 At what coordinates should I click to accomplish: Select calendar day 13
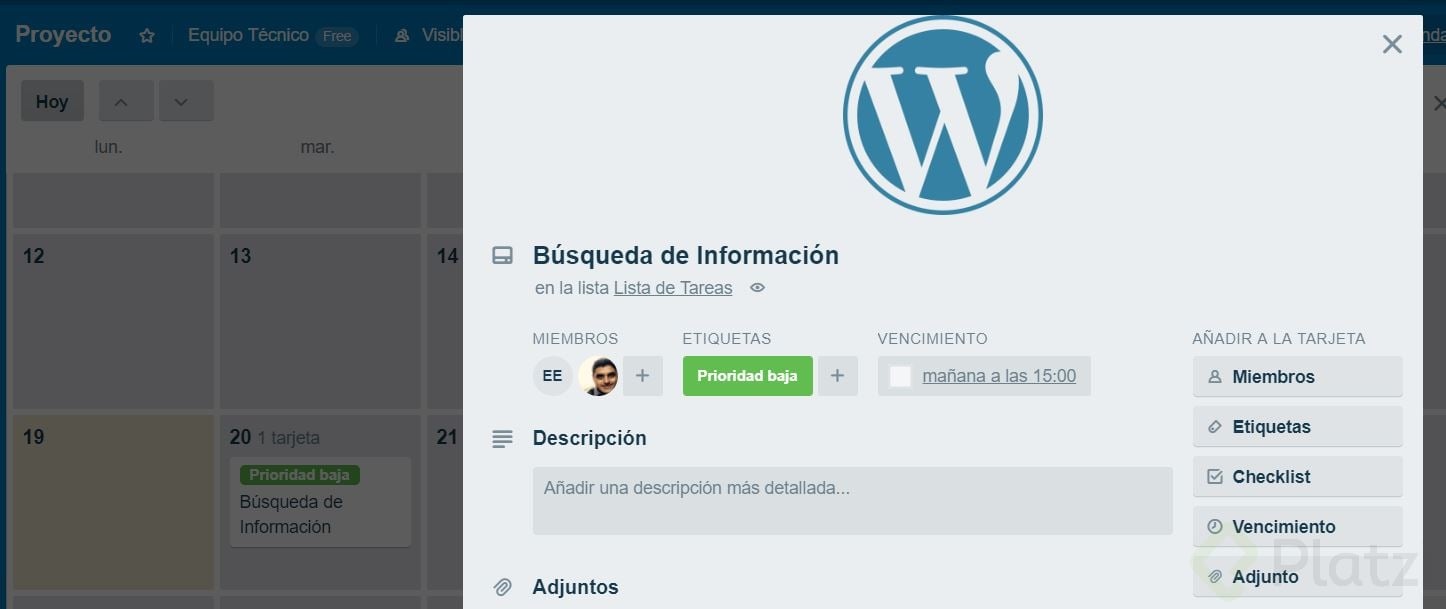[x=320, y=321]
